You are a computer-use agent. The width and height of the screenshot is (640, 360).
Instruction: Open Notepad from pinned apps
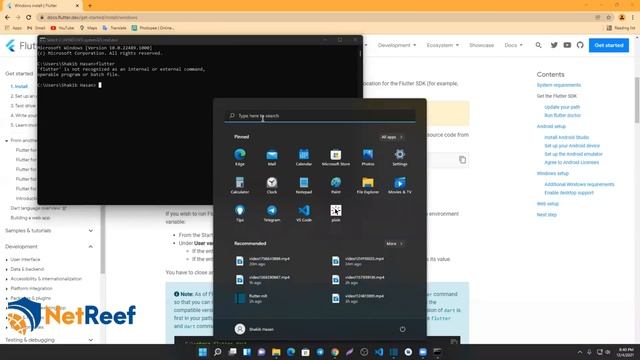click(304, 185)
